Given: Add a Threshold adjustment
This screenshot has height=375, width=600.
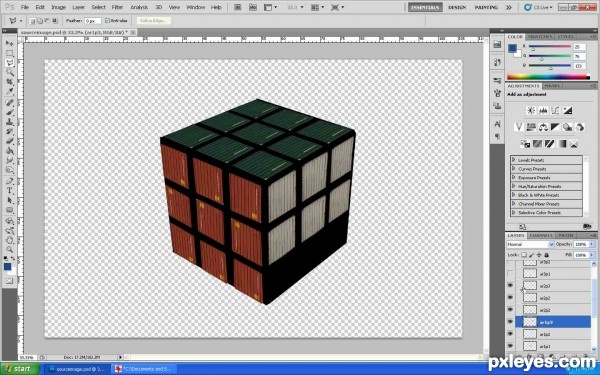Looking at the screenshot, I should (x=549, y=144).
